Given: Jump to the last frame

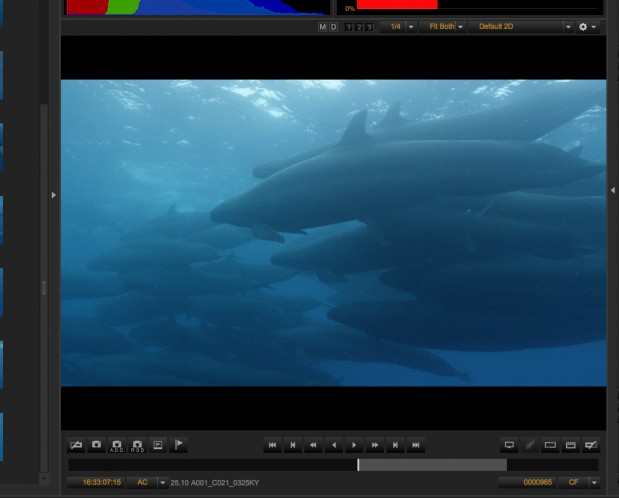Looking at the screenshot, I should pyautogui.click(x=416, y=445).
